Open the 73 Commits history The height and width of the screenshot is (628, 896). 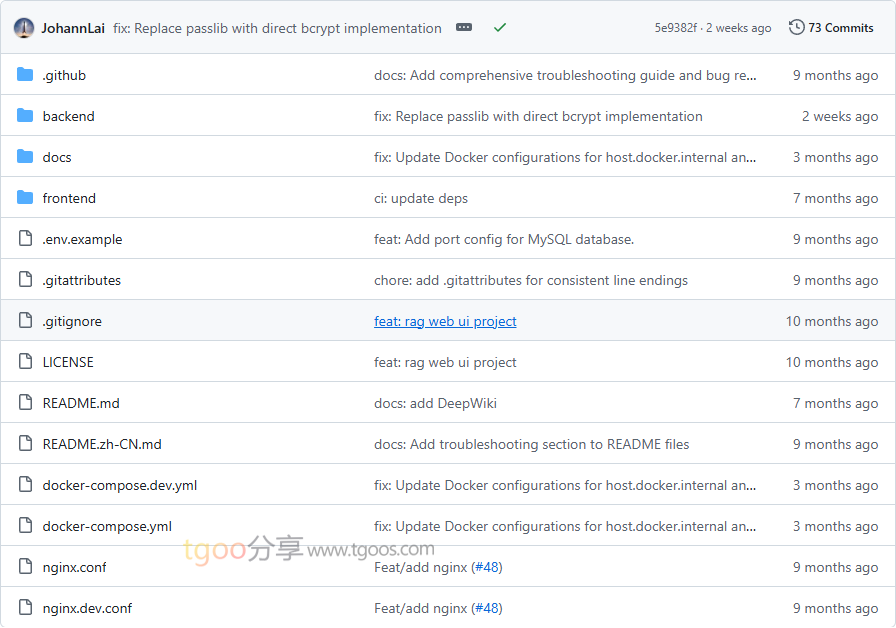831,28
